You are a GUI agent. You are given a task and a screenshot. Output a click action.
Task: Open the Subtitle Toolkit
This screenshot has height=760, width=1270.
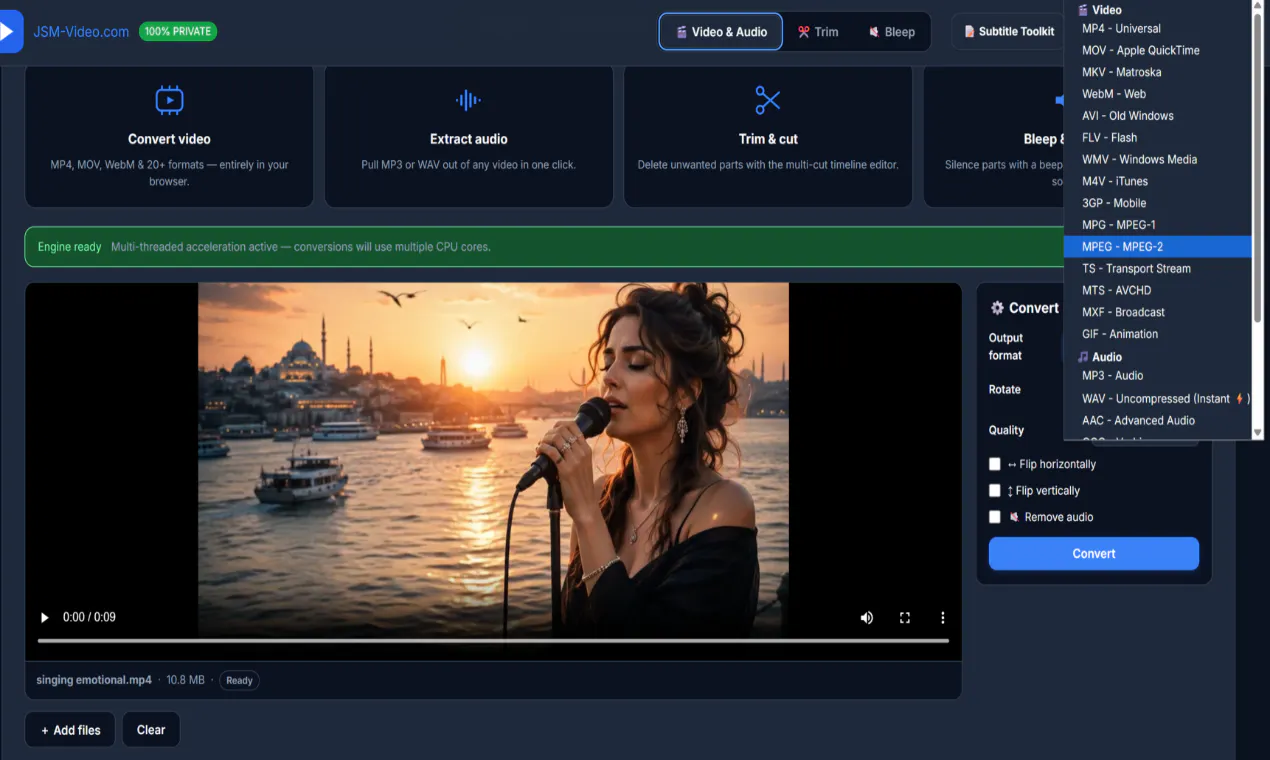[1009, 32]
